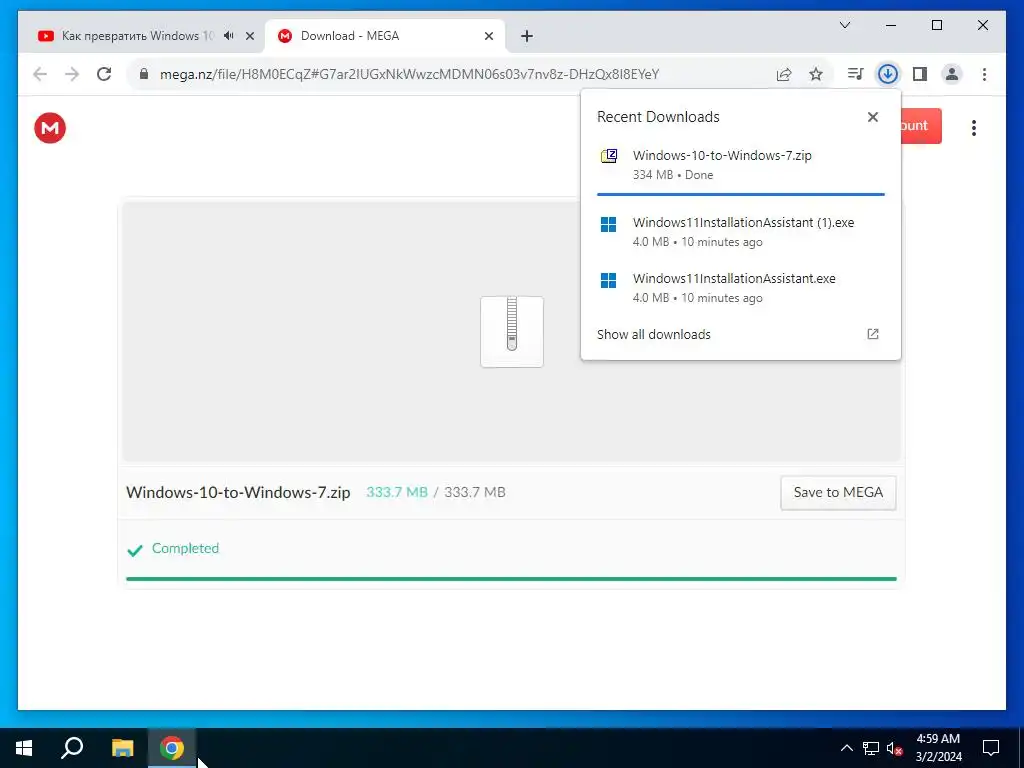Click the mega.nz address bar
Viewport: 1024px width, 768px height.
(x=409, y=74)
